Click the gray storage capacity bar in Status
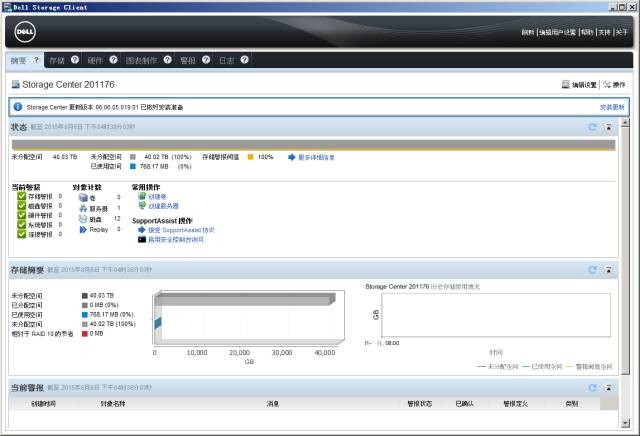640x436 pixels. [313, 145]
